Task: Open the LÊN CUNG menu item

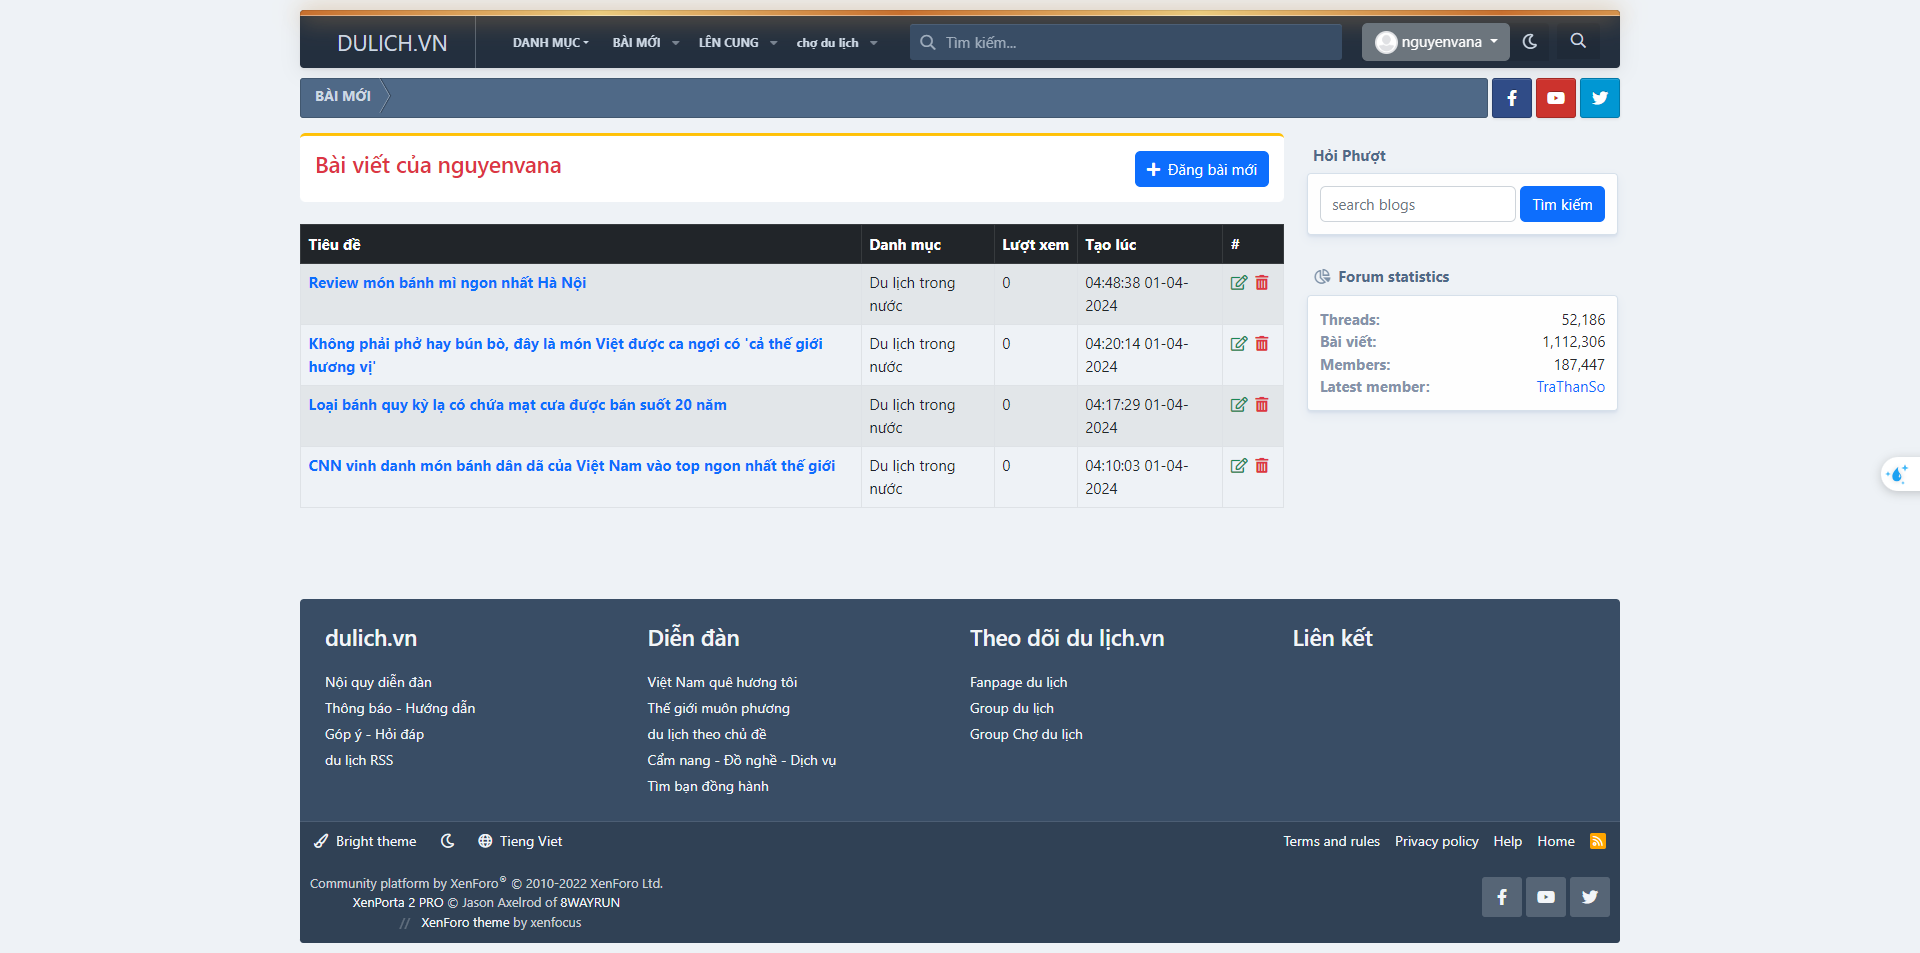Action: pyautogui.click(x=728, y=42)
